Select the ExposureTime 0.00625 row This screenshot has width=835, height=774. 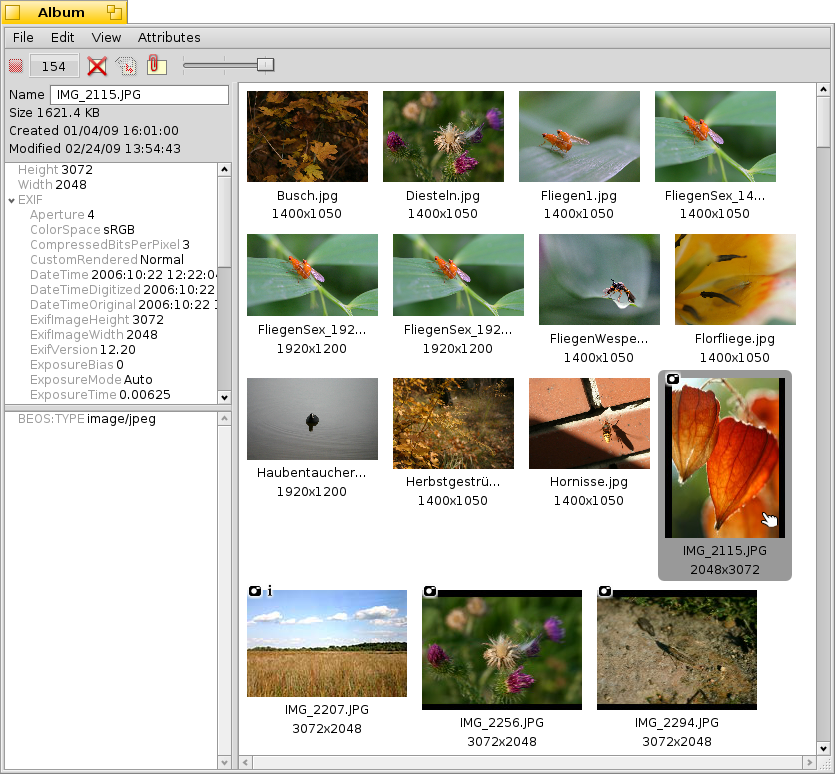100,395
